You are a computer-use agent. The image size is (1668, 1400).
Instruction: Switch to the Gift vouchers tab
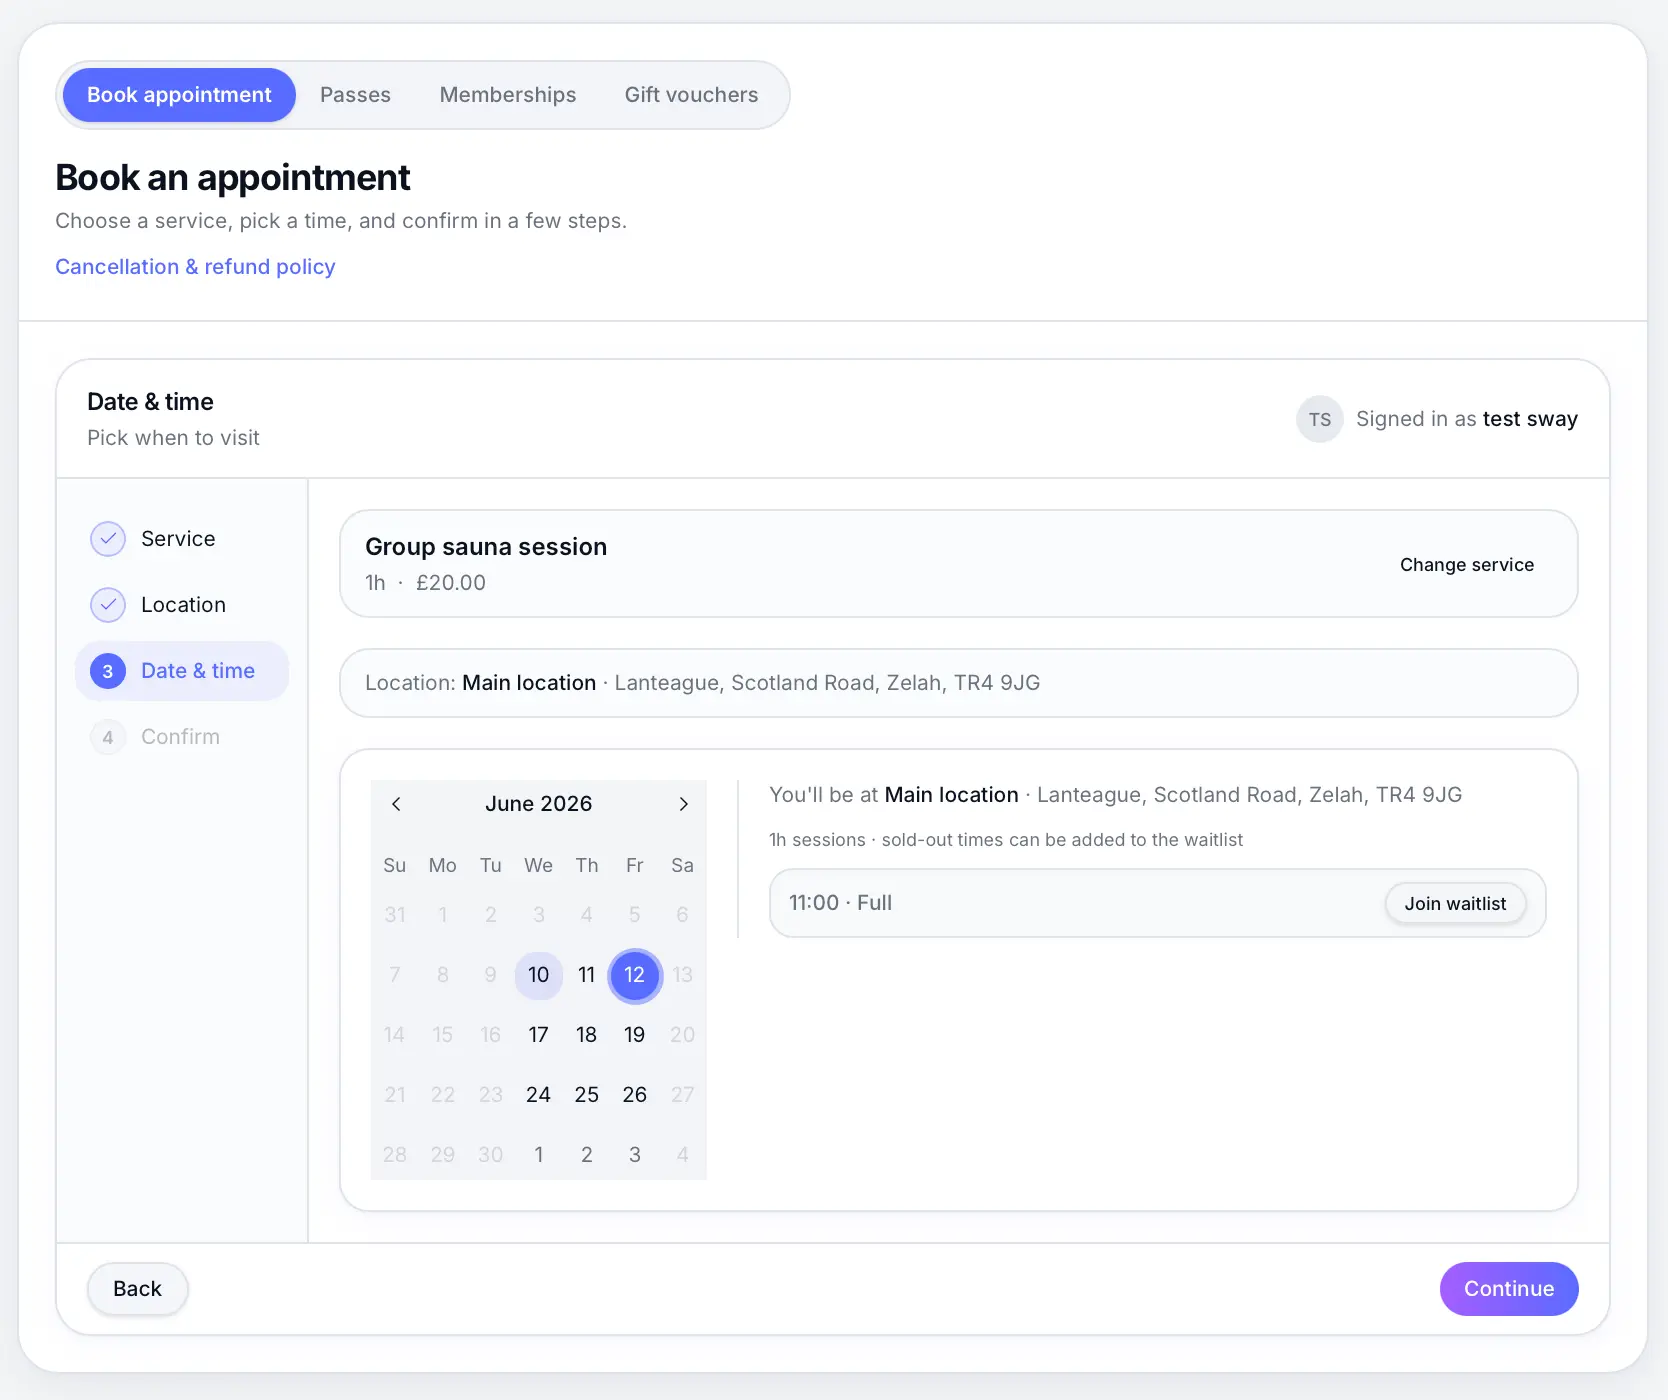click(x=691, y=95)
